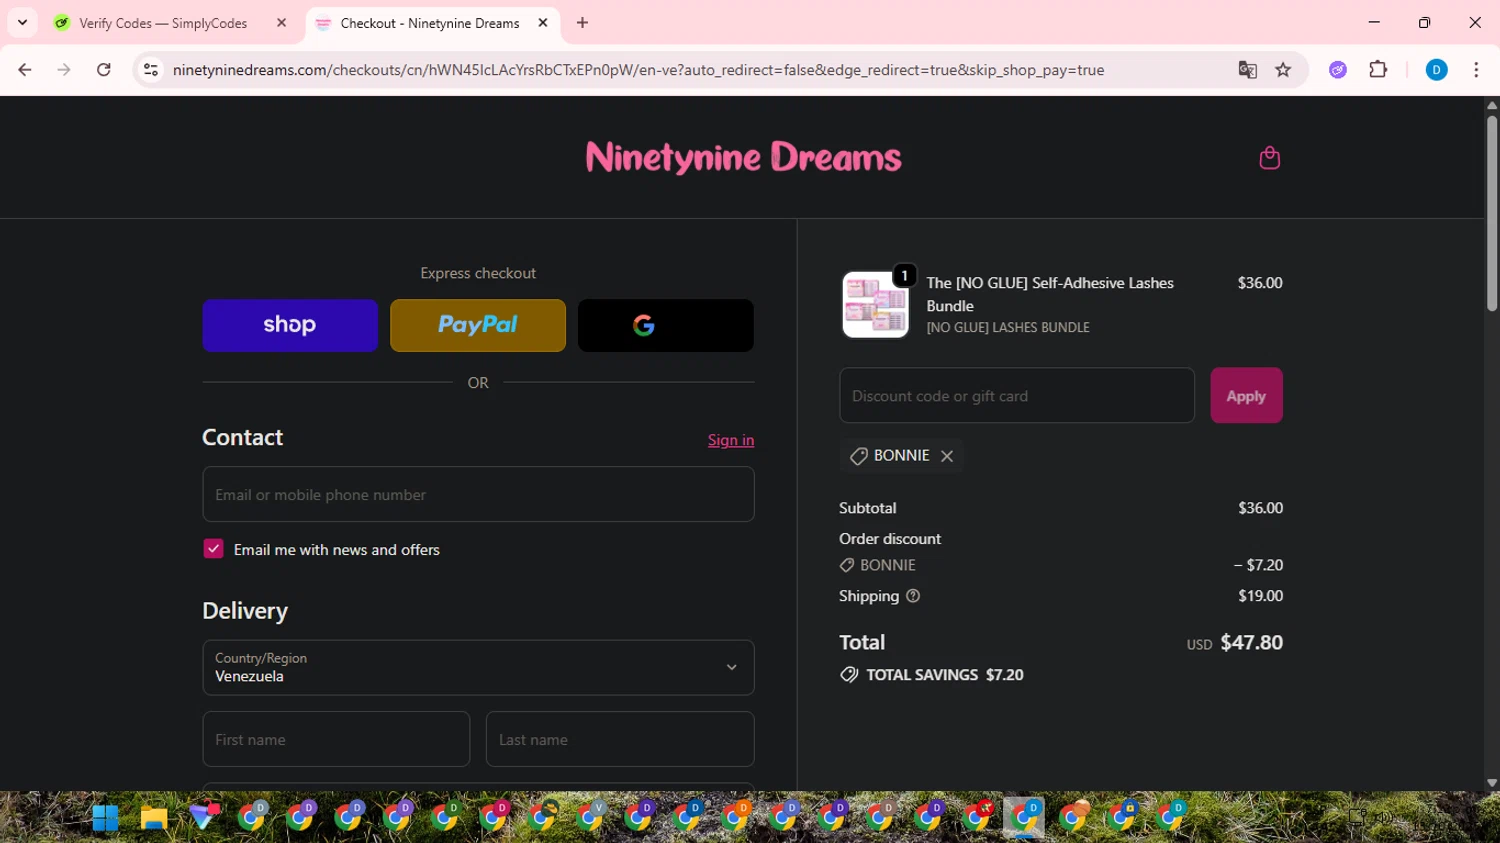This screenshot has width=1500, height=843.
Task: Click the scrollbar up arrow
Action: coord(1492,104)
